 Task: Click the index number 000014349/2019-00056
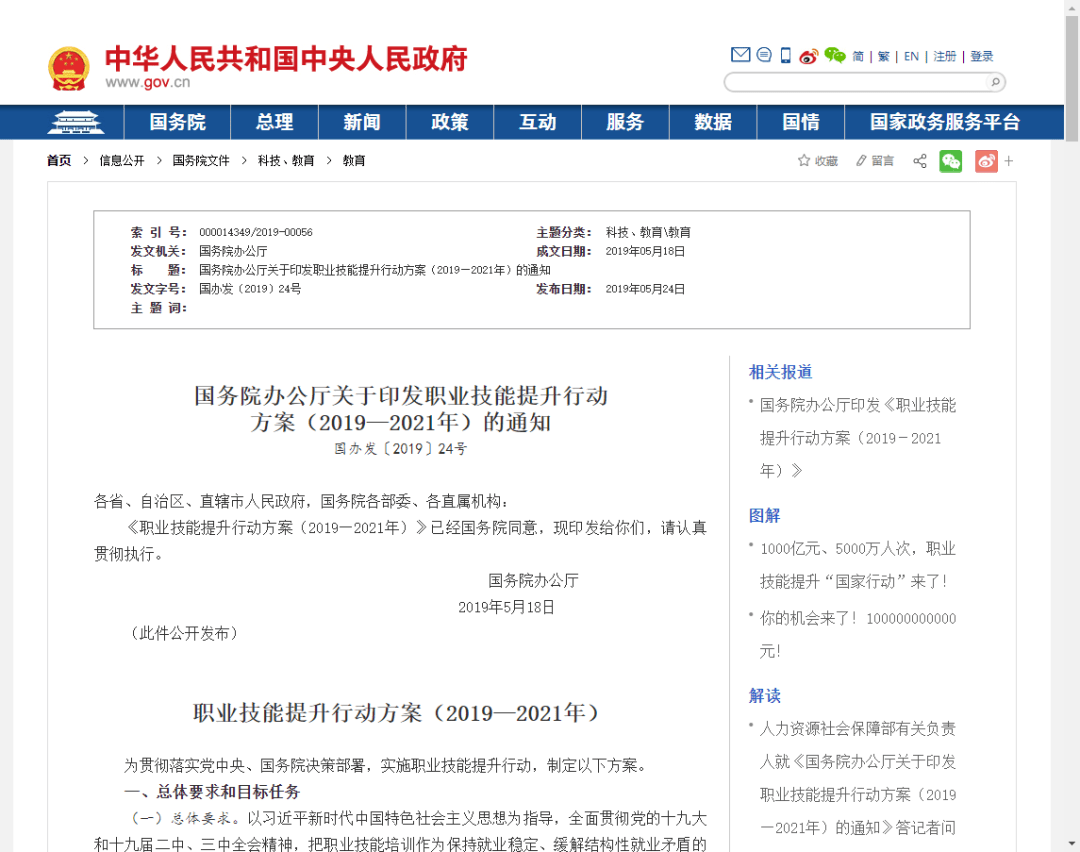click(256, 232)
